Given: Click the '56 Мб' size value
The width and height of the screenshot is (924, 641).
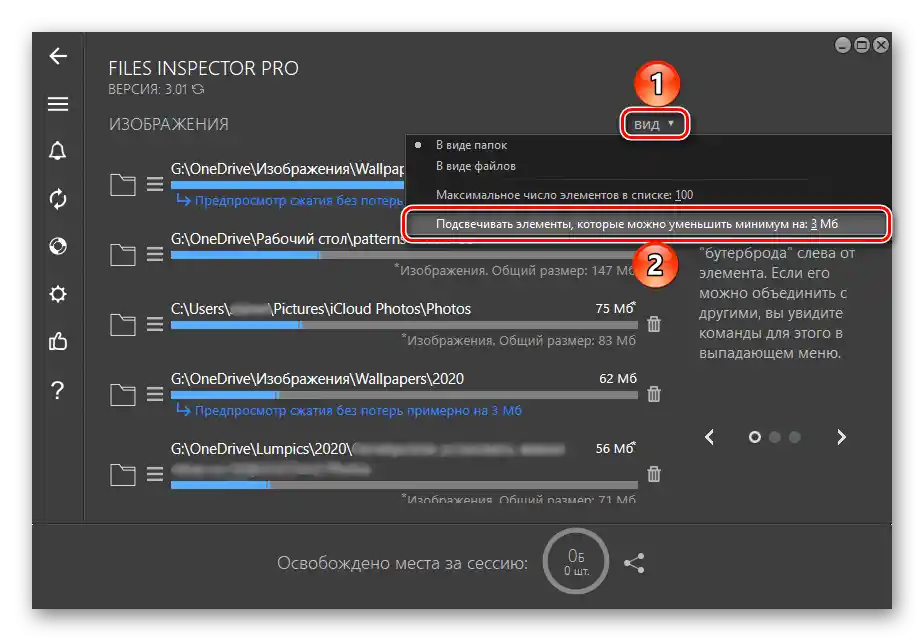Looking at the screenshot, I should pyautogui.click(x=615, y=448).
